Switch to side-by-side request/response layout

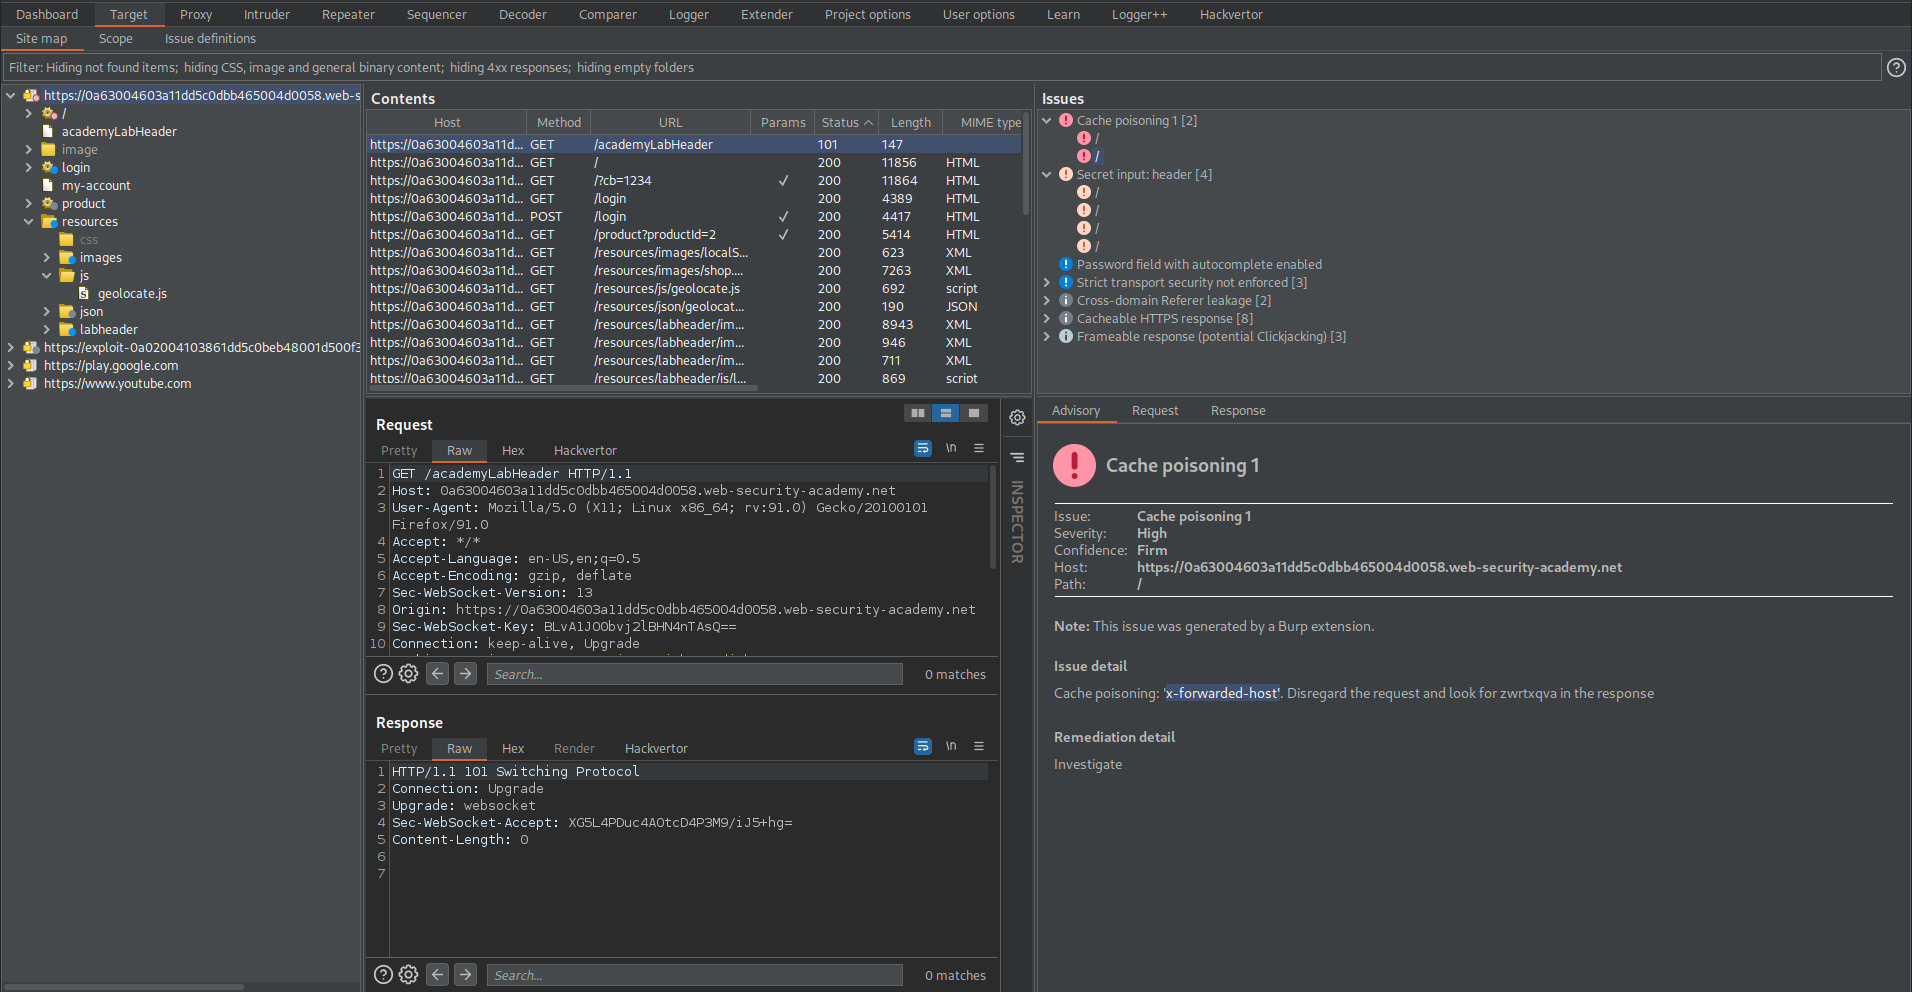tap(917, 413)
